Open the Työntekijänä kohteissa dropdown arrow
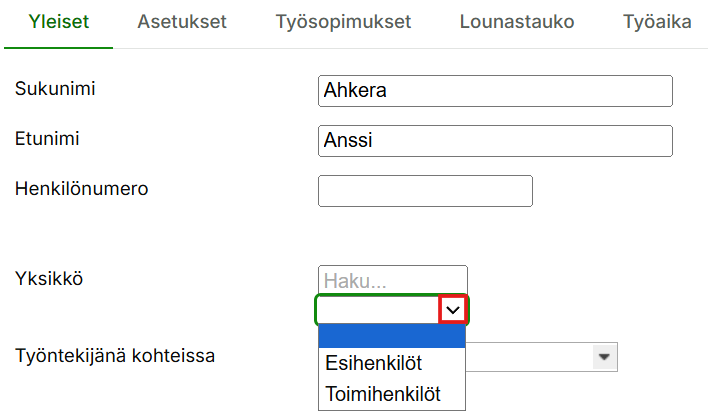 click(x=602, y=356)
